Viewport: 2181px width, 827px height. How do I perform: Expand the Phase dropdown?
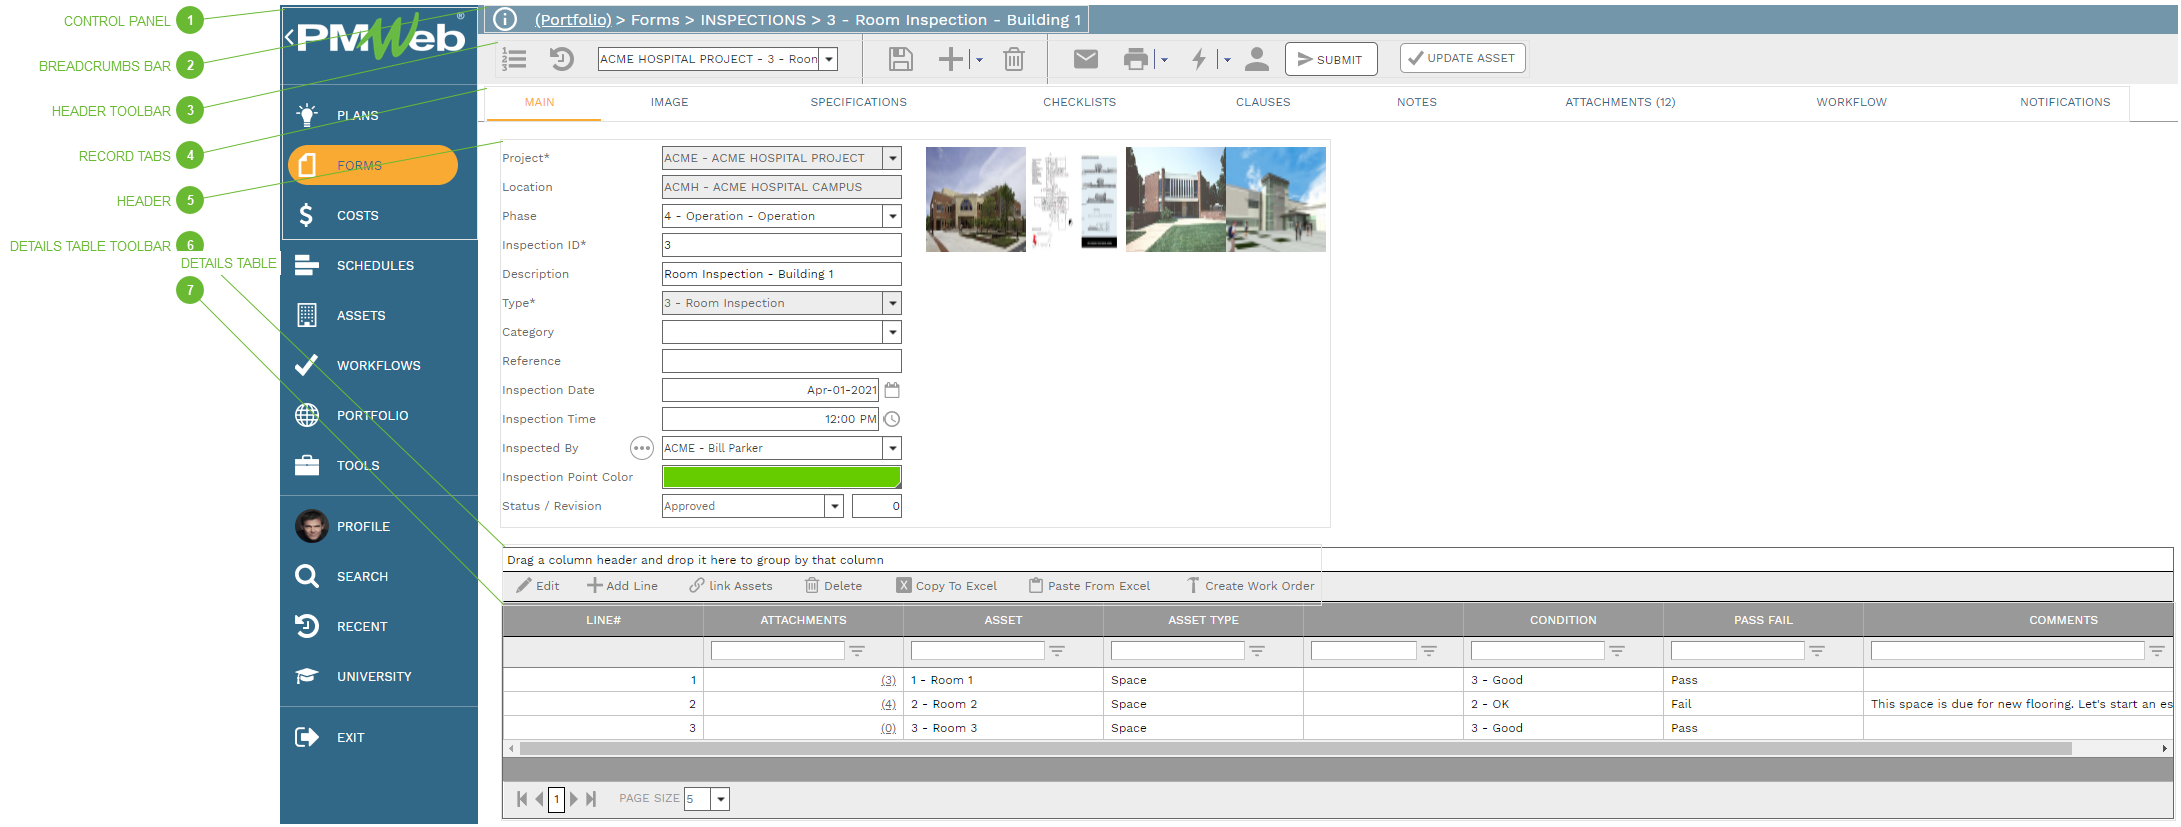pyautogui.click(x=892, y=216)
